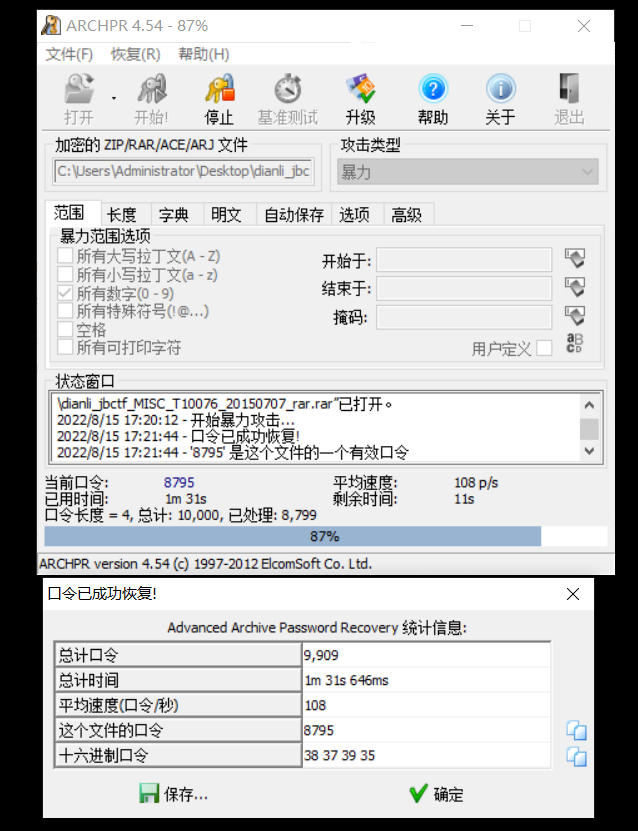Screen dimensions: 638x831
Task: Minimize the ARCHPR main window
Action: tap(467, 25)
